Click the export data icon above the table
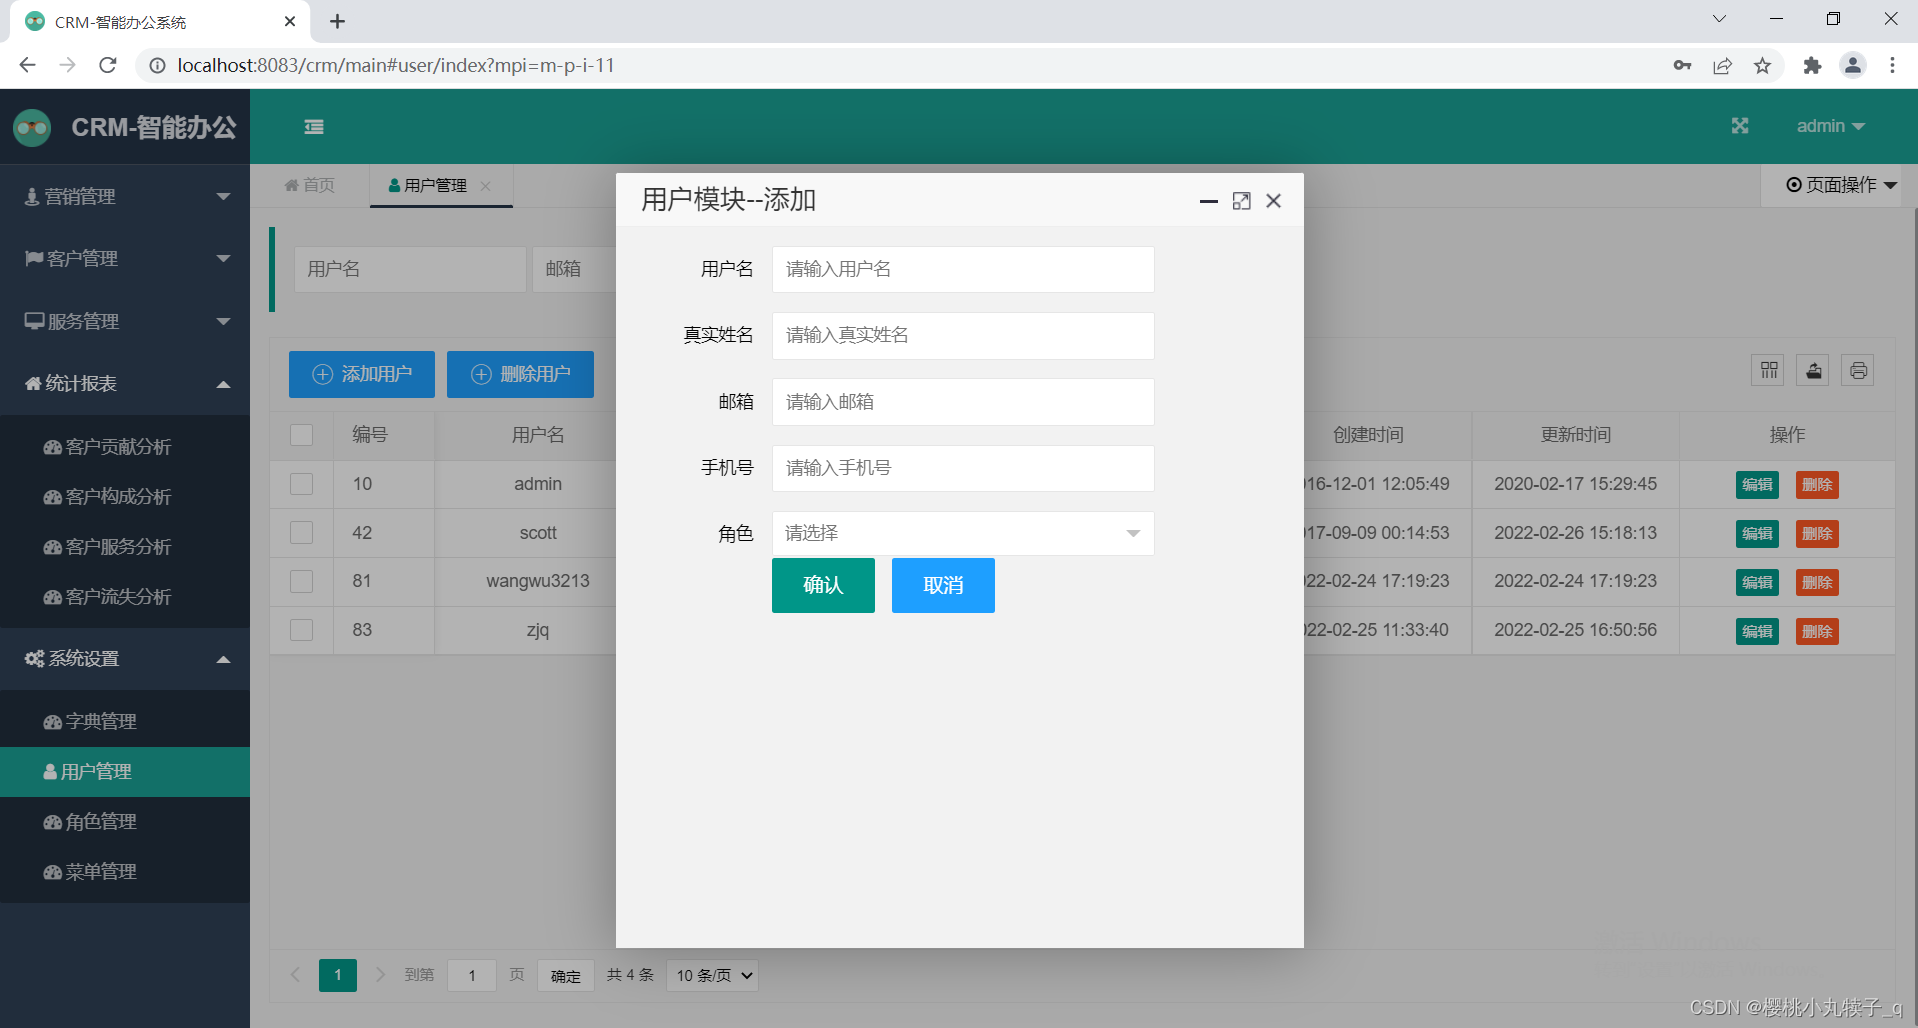1918x1028 pixels. (1812, 370)
